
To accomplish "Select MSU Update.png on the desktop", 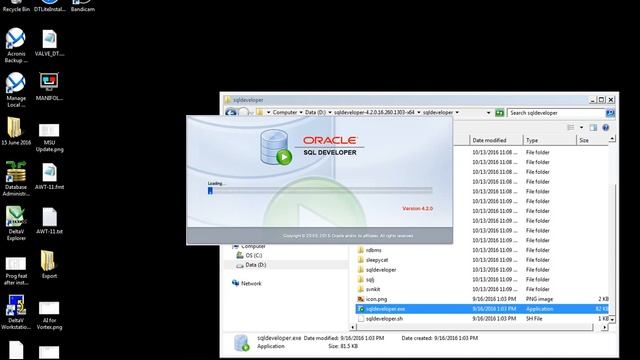I will pyautogui.click(x=49, y=138).
